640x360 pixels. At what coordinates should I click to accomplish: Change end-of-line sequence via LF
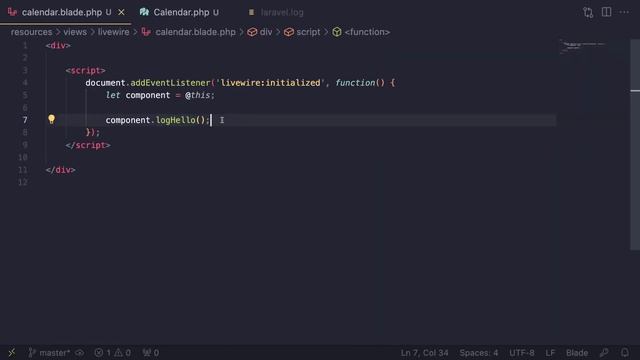tap(550, 353)
